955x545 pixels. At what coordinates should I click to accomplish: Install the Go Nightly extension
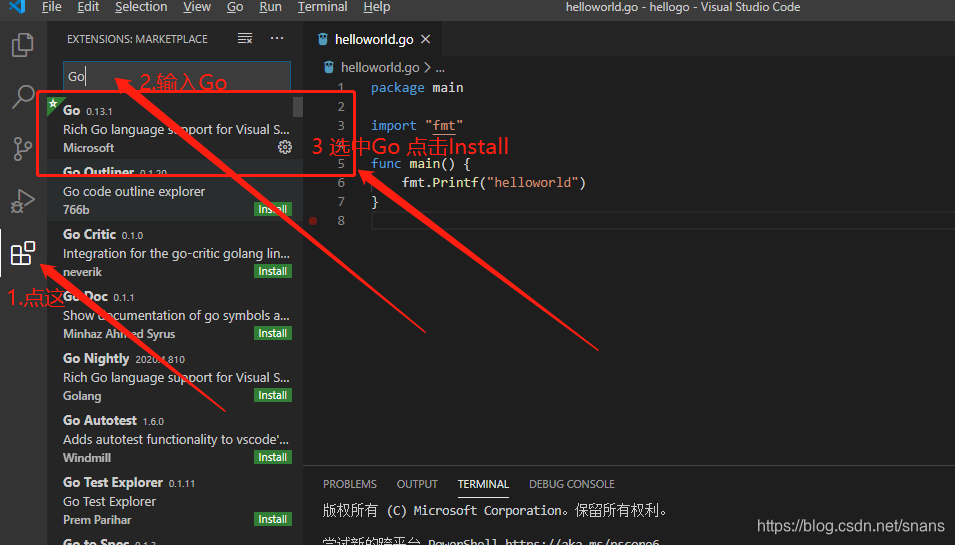coord(272,395)
